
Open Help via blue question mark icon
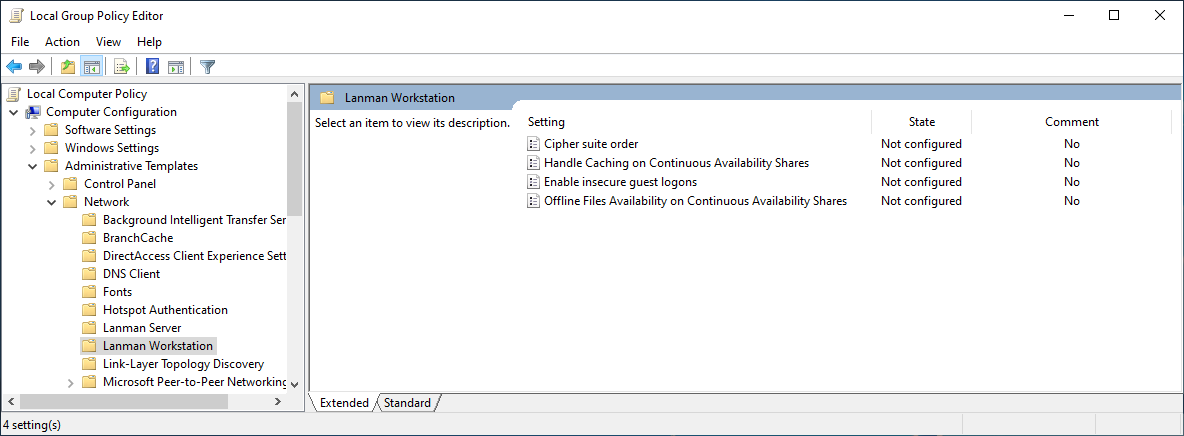(152, 67)
